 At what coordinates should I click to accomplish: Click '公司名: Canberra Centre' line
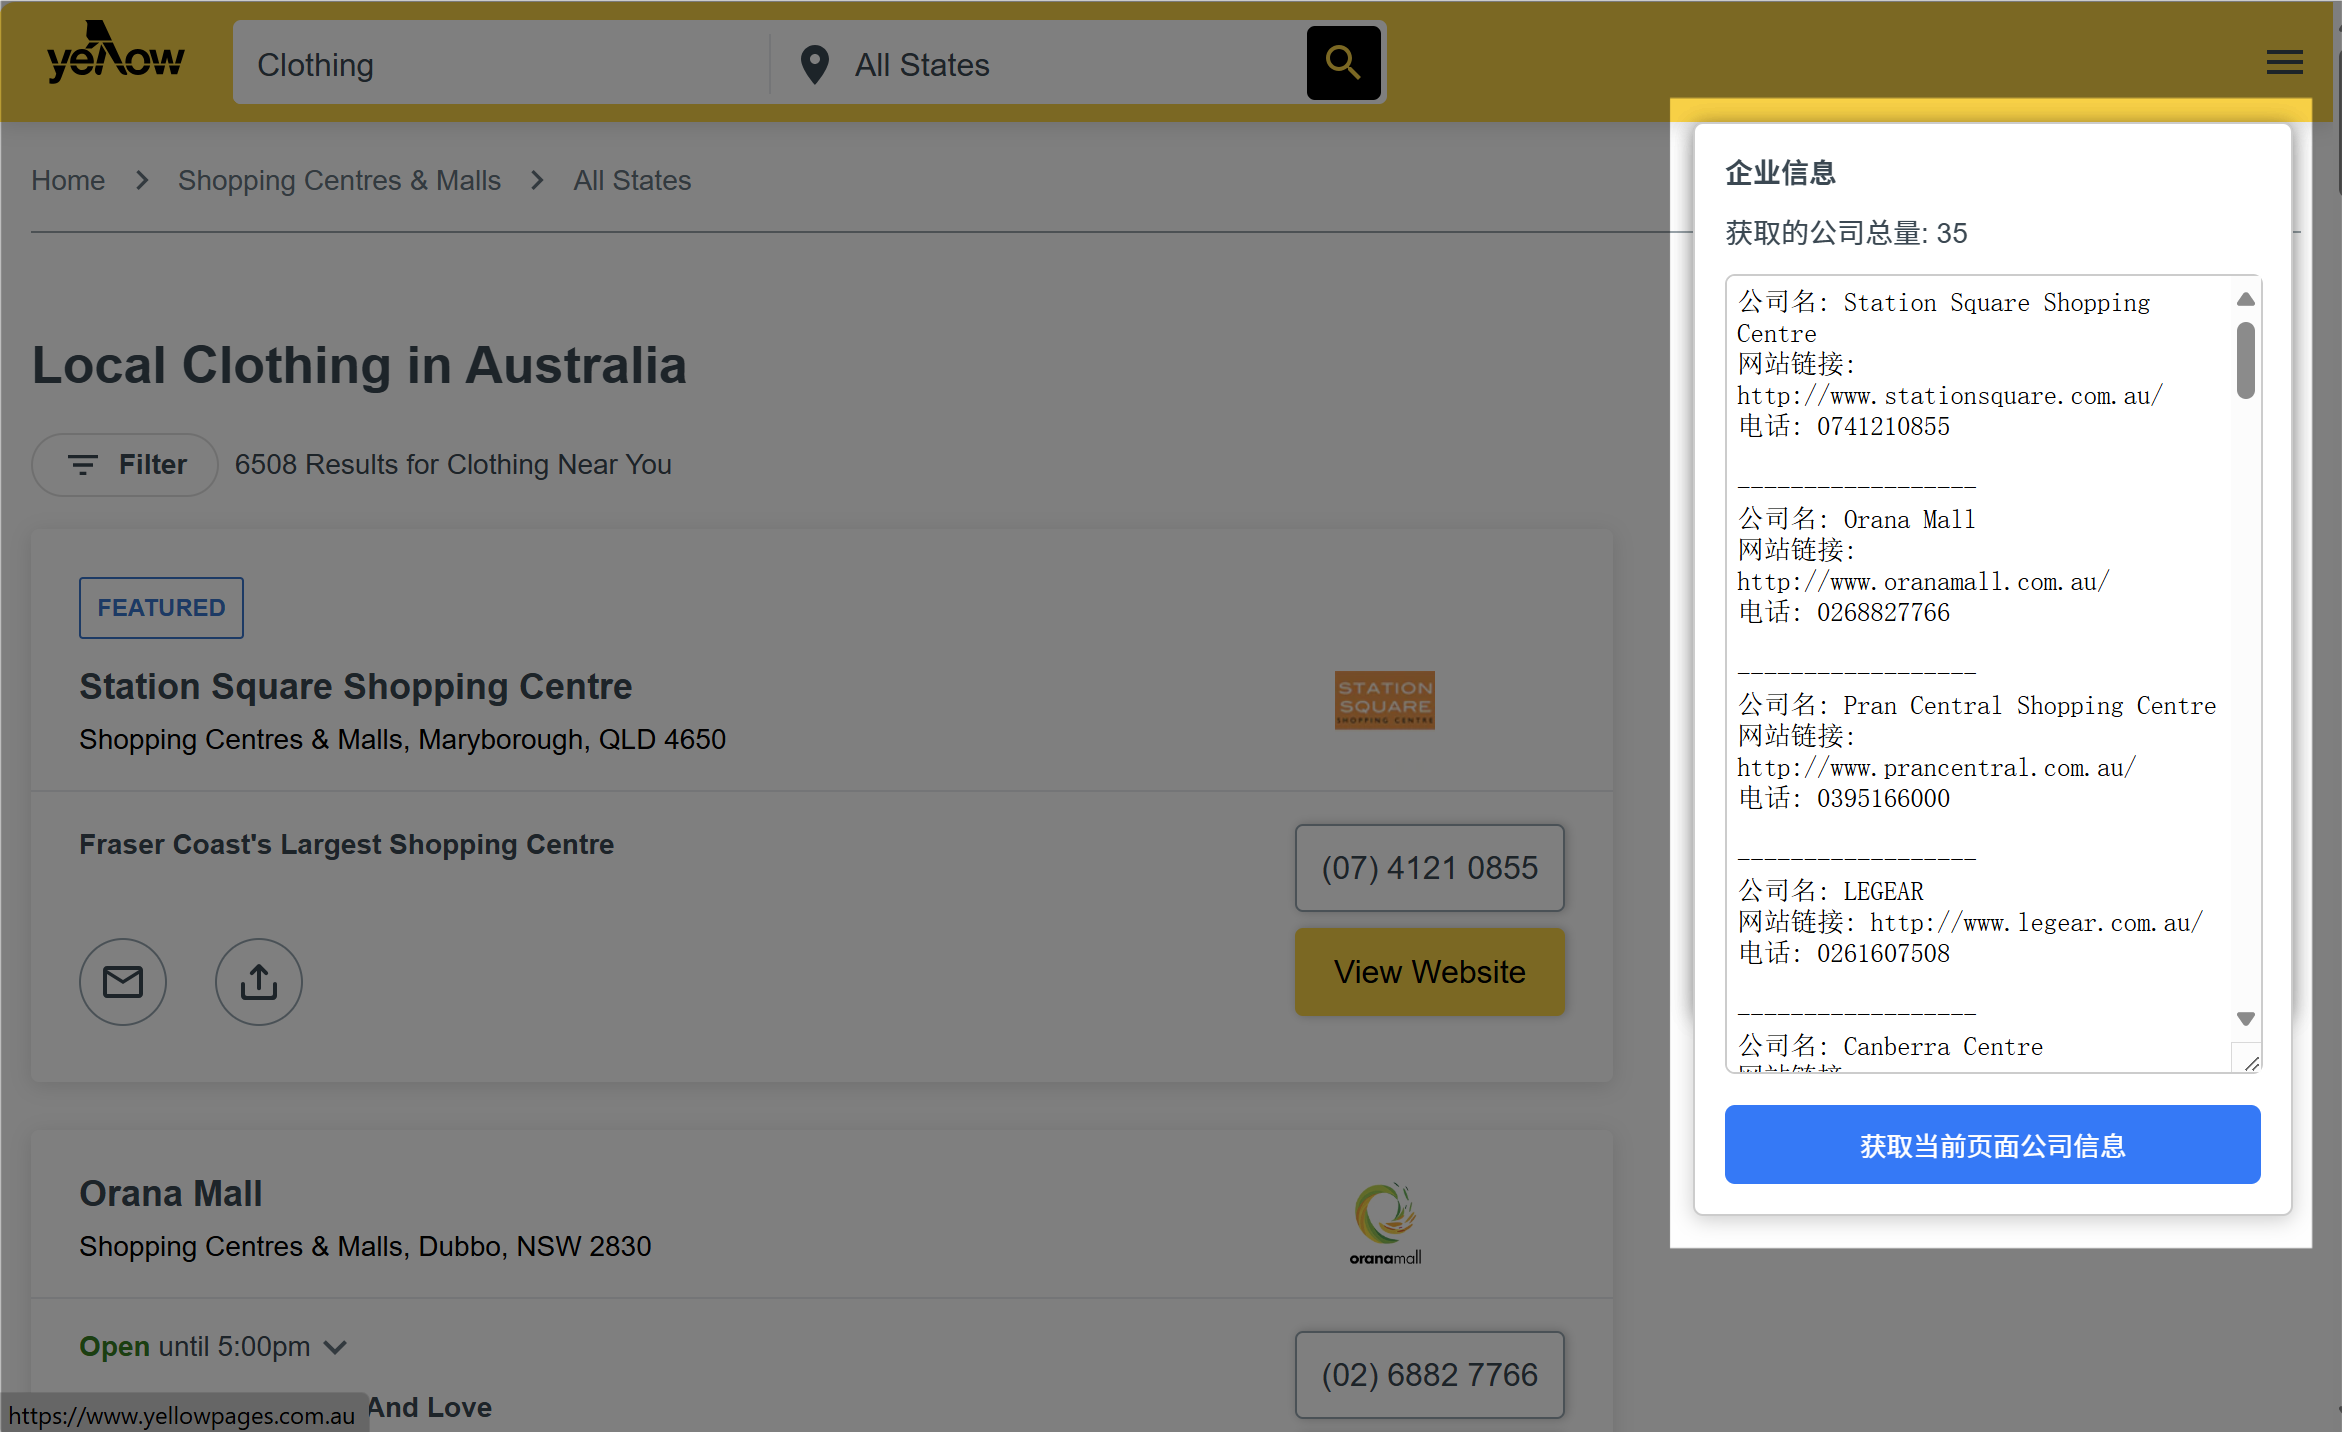pyautogui.click(x=1890, y=1047)
